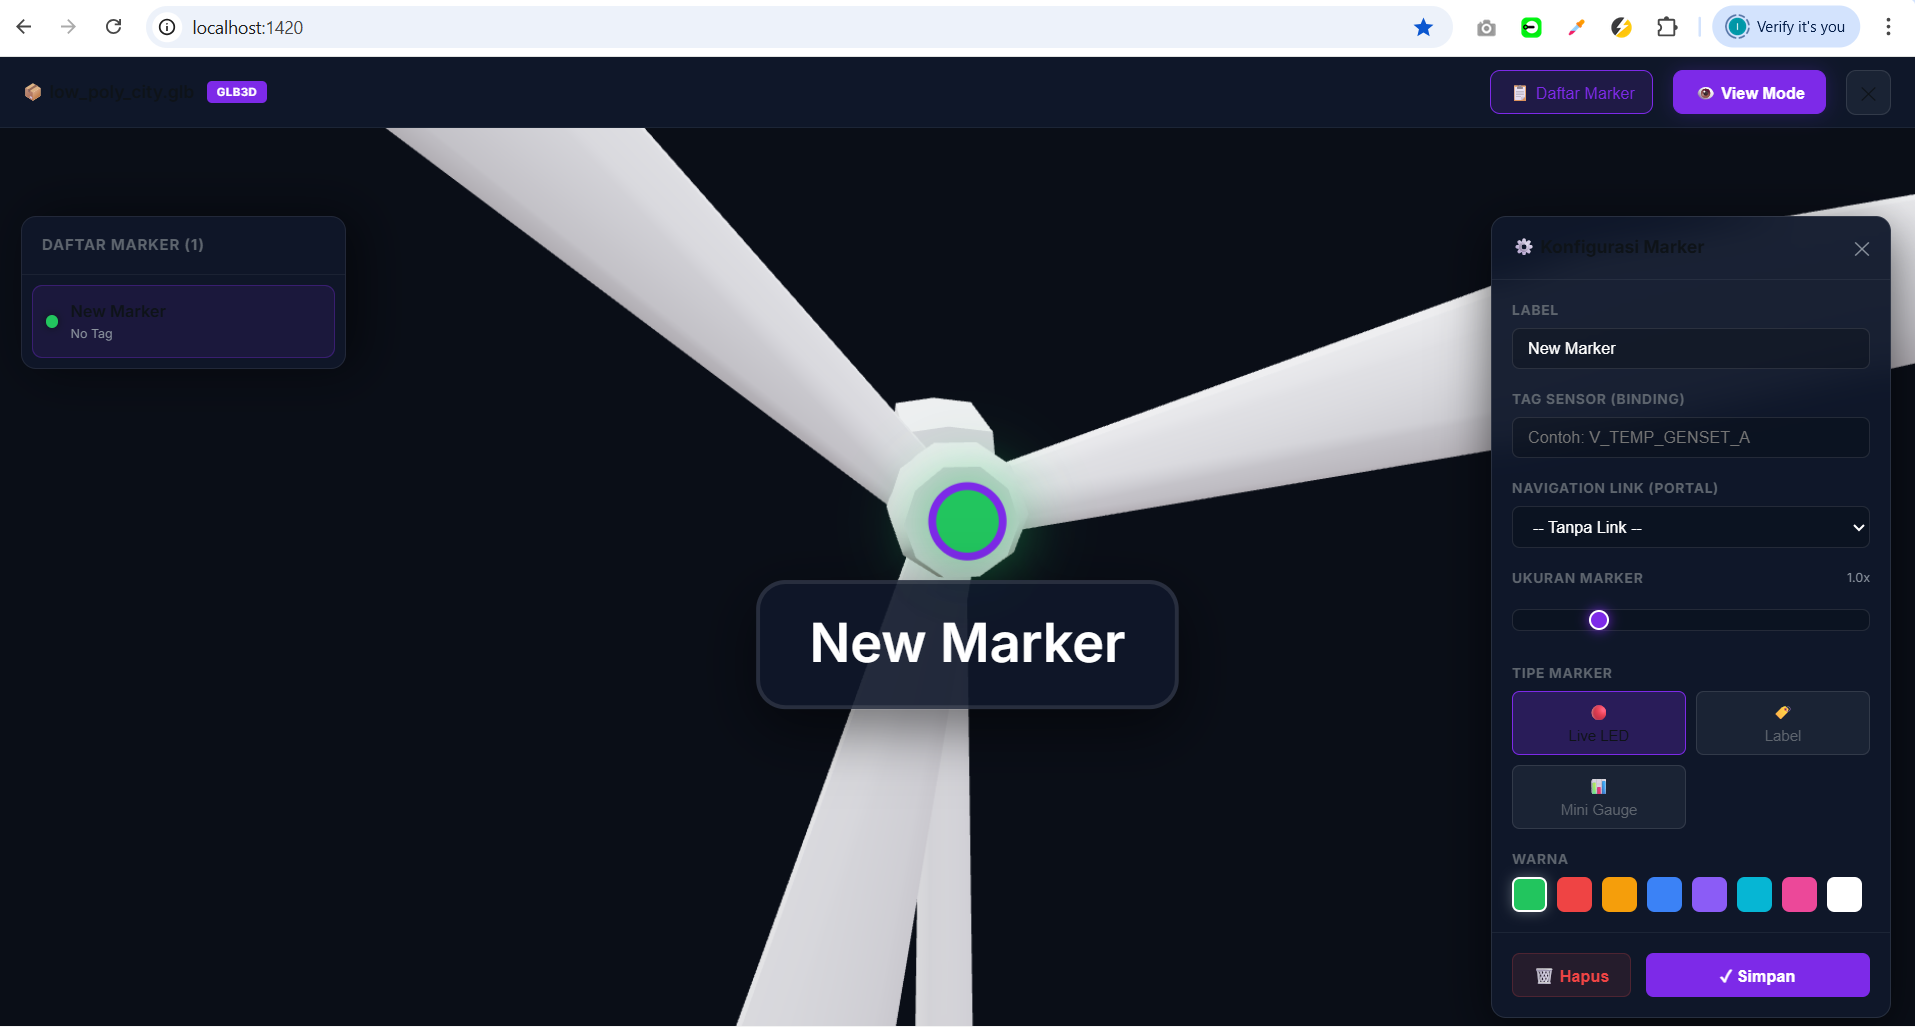Viewport: 1915px width, 1027px height.
Task: Open the browser extensions puzzle icon
Action: click(1666, 27)
